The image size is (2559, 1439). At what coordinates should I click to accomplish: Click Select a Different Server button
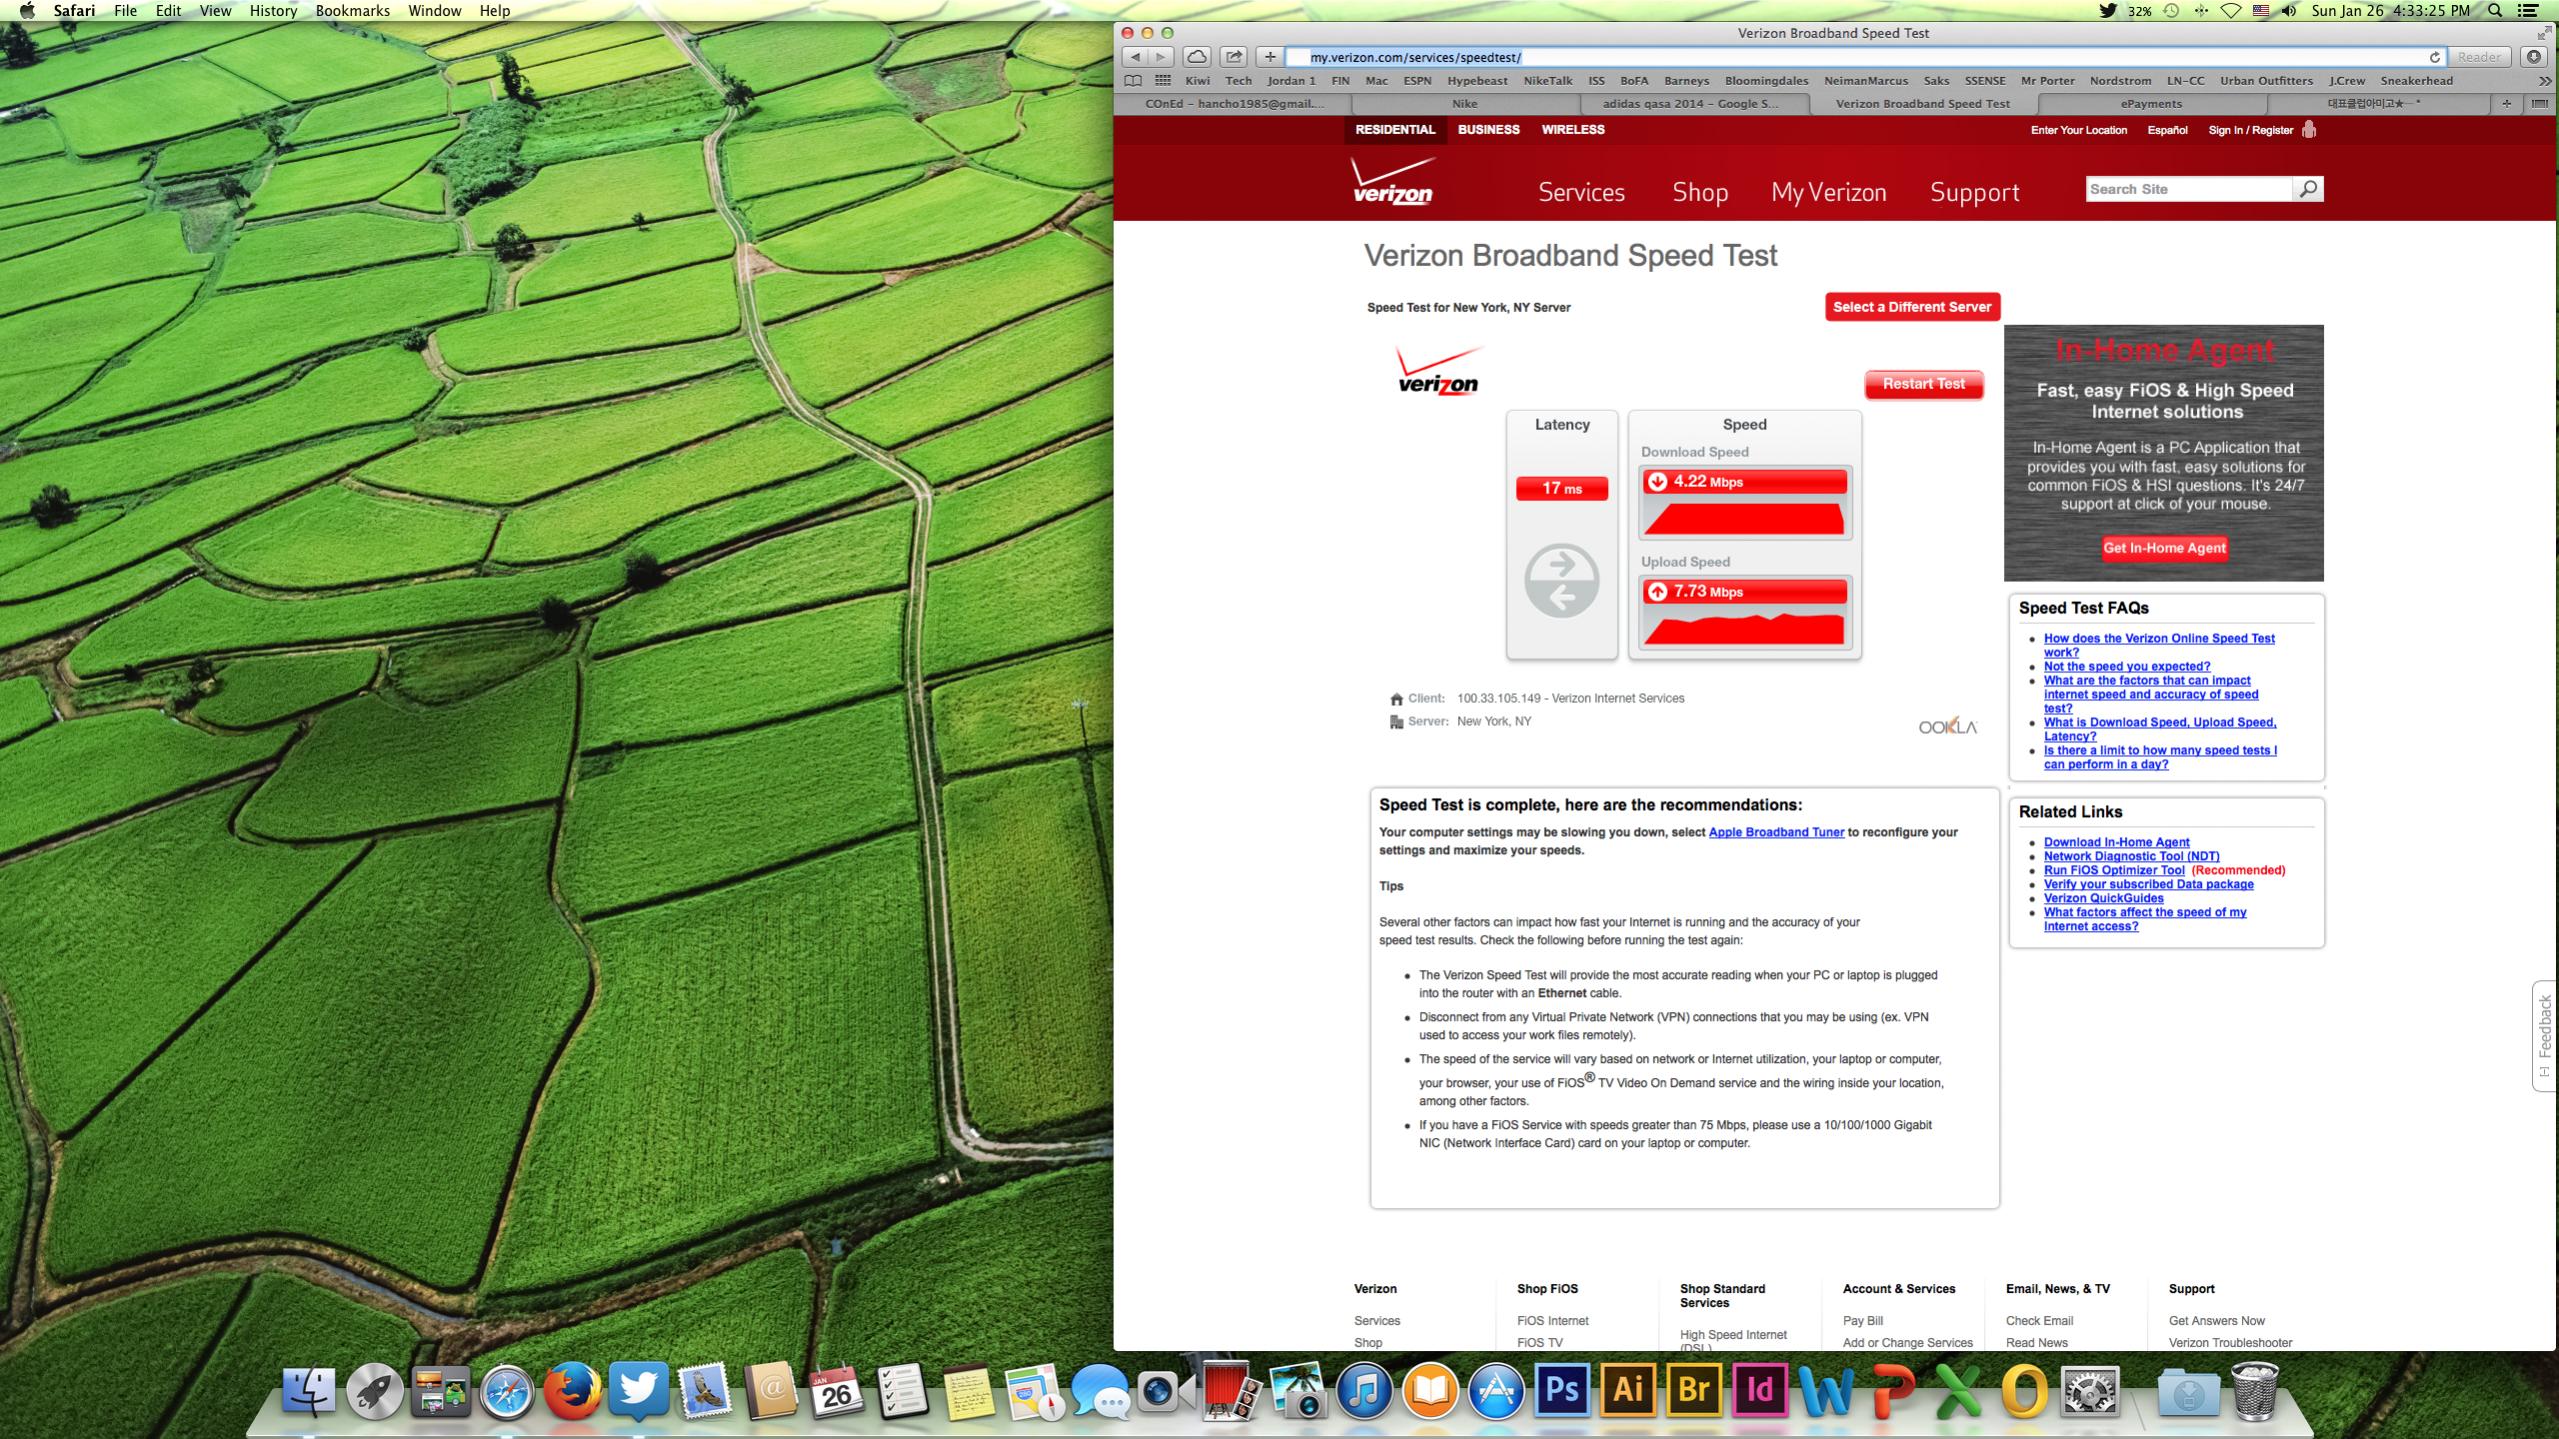tap(1912, 307)
